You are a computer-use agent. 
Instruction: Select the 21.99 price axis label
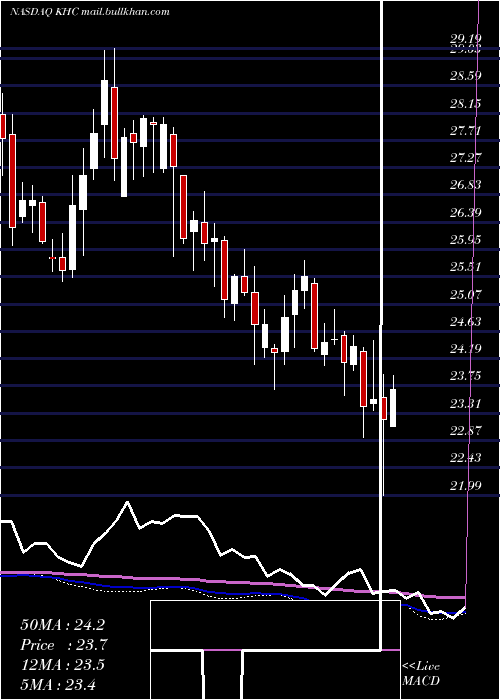tap(465, 485)
